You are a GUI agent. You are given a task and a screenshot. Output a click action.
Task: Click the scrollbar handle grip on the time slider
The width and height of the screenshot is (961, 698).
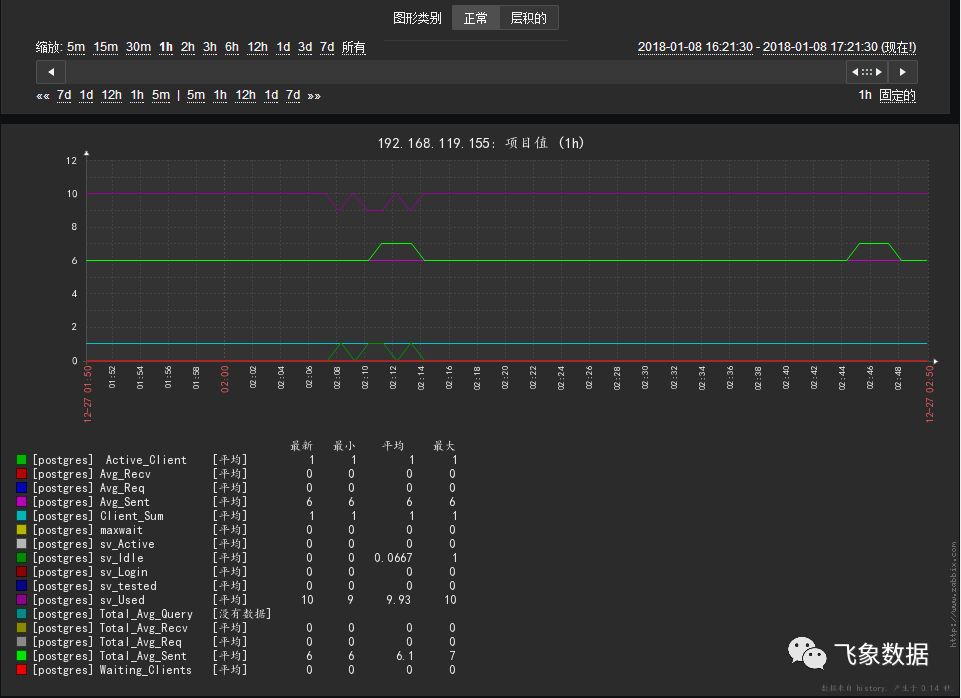coord(866,72)
